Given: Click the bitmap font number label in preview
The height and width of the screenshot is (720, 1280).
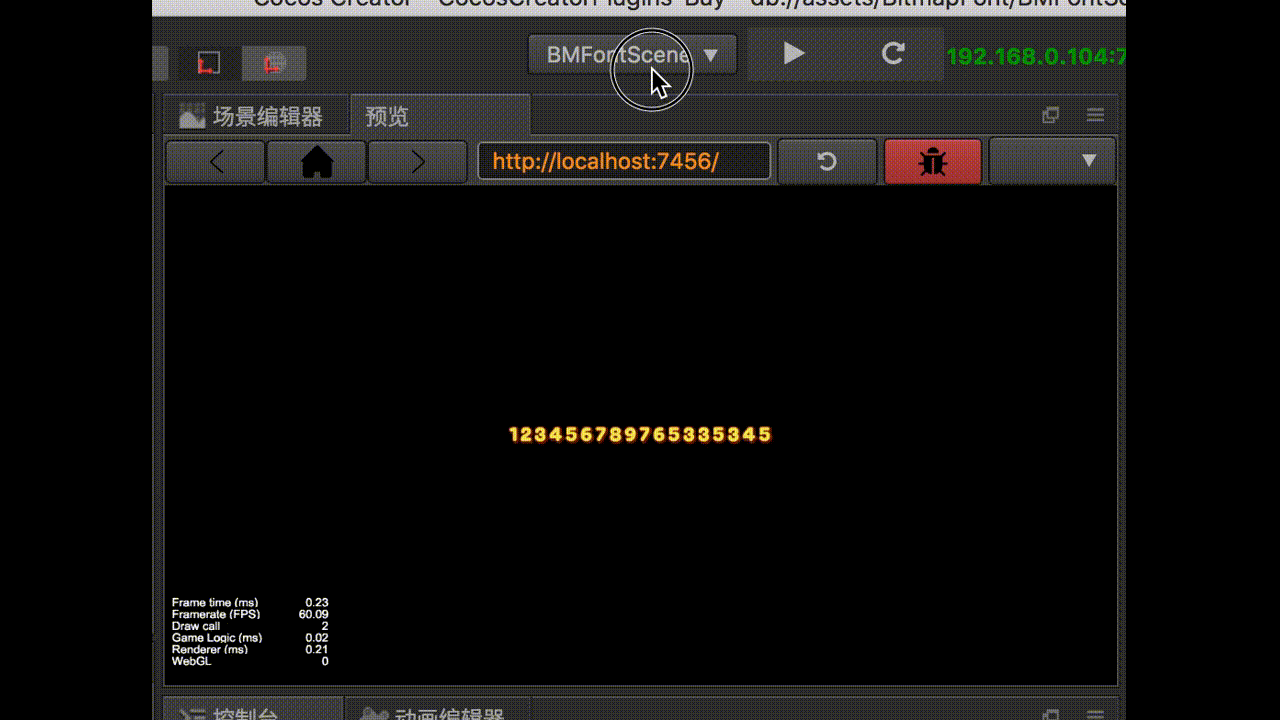Looking at the screenshot, I should [x=641, y=434].
